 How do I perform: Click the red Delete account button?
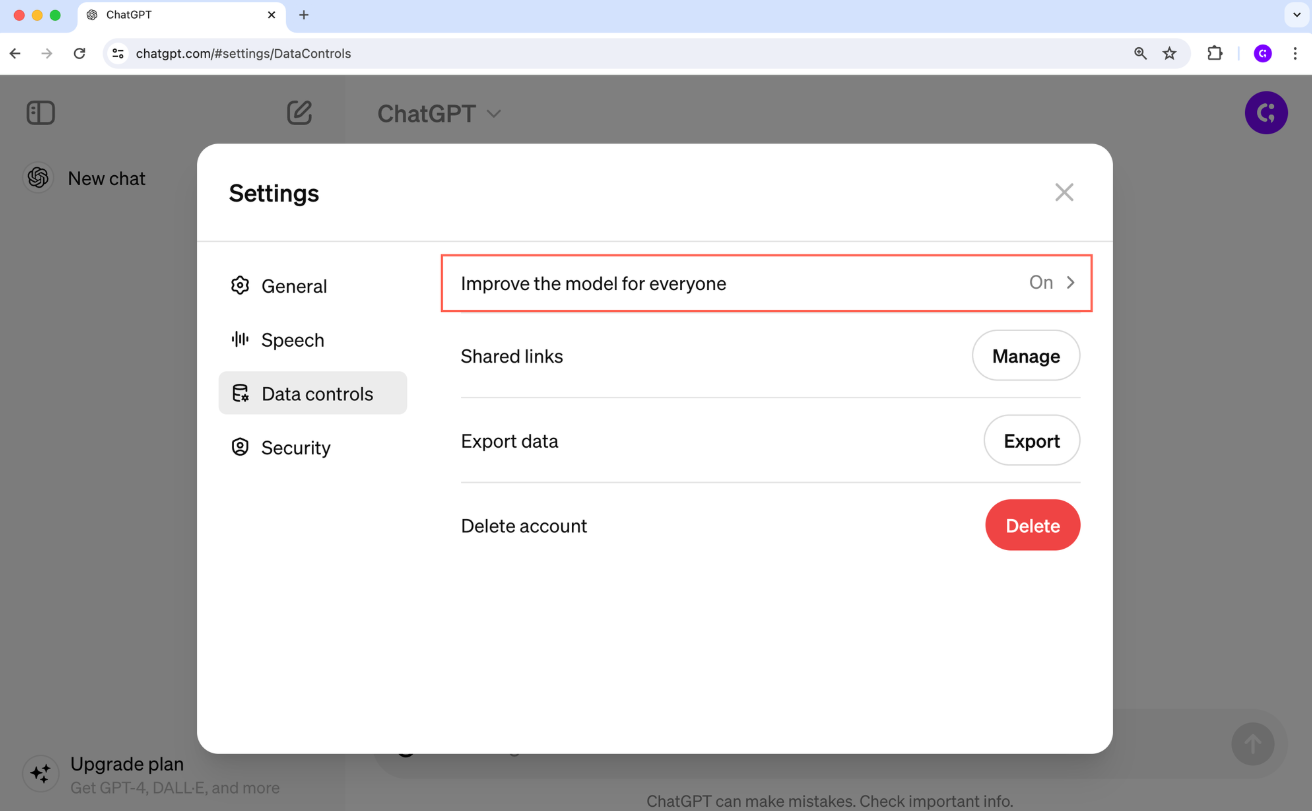[1033, 525]
